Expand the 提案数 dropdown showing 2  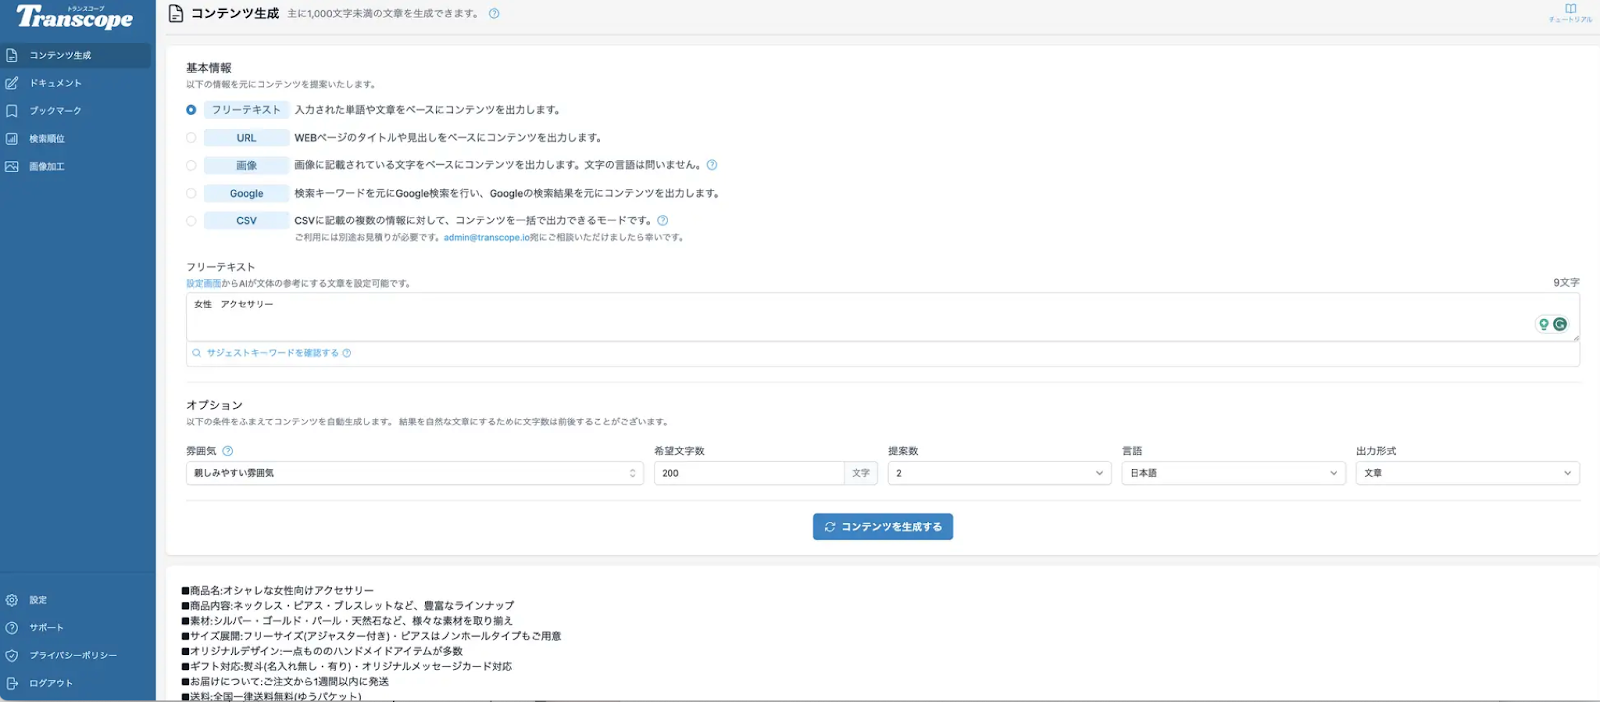click(1000, 473)
